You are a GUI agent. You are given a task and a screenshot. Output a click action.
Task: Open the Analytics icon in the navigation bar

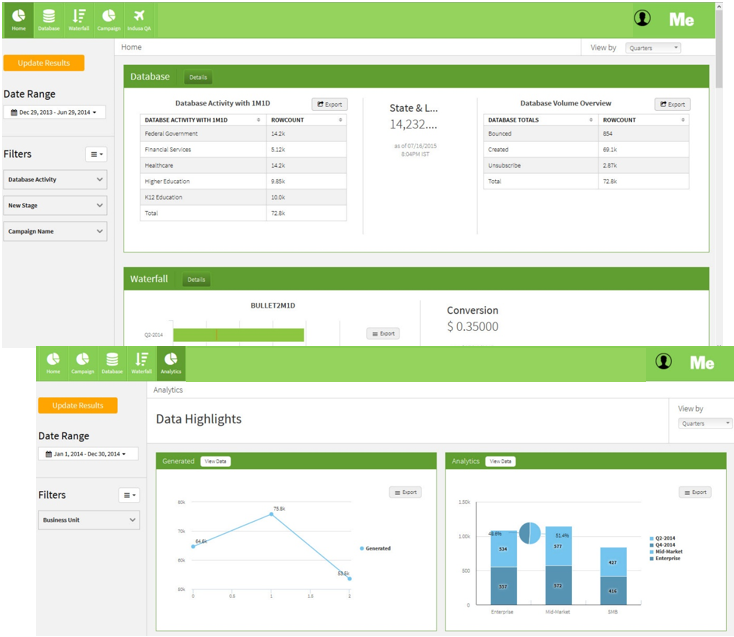171,362
